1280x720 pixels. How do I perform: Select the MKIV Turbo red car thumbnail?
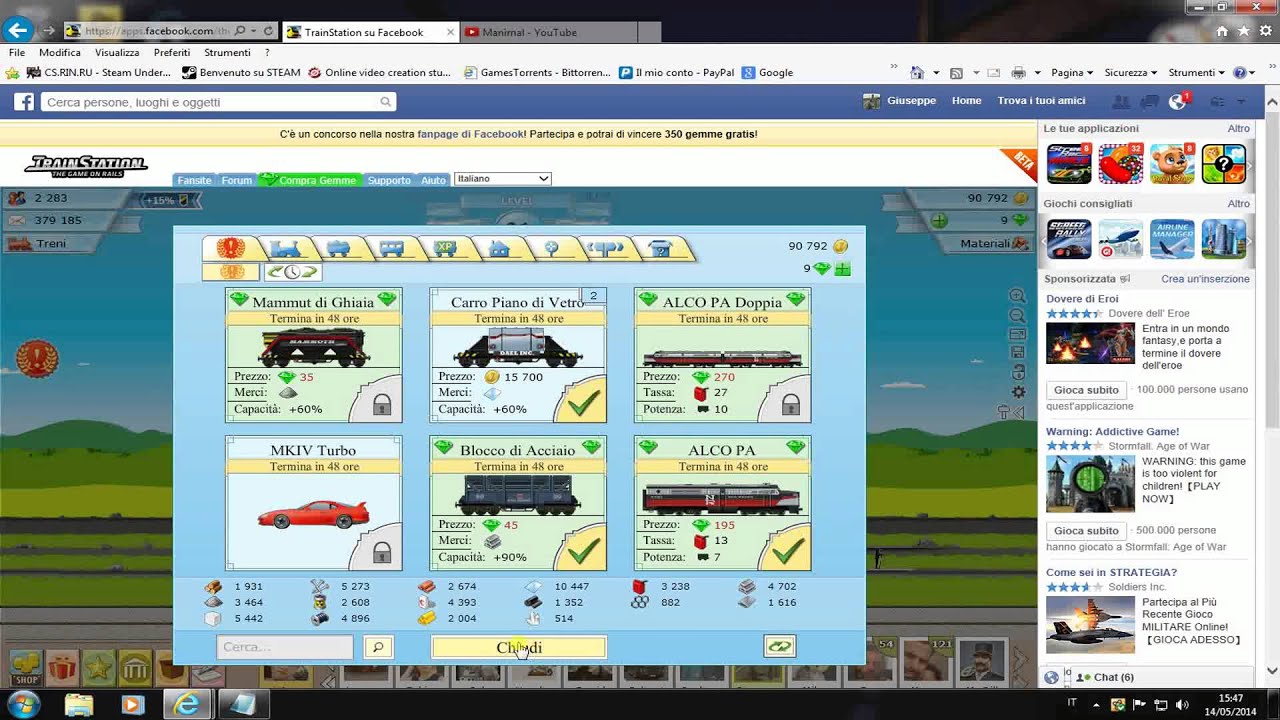point(313,514)
